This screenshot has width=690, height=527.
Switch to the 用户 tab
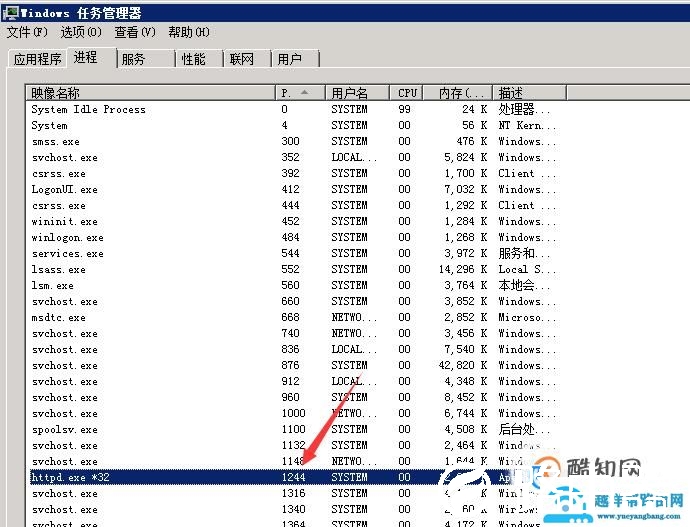pos(295,59)
